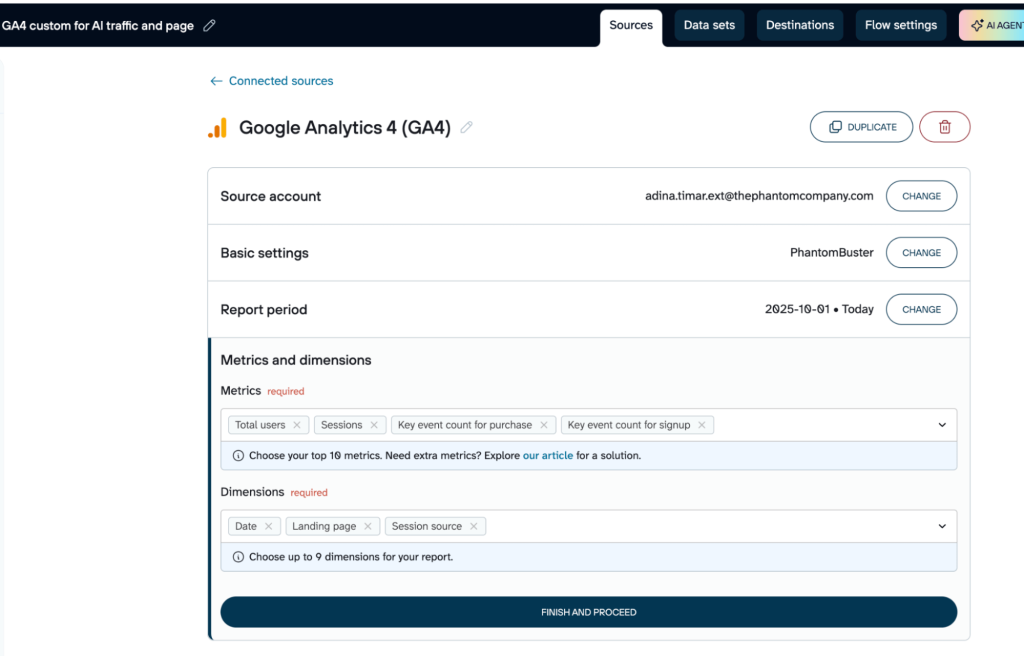Remove the Landing page dimension chip
This screenshot has height=656, width=1024.
pyautogui.click(x=368, y=525)
